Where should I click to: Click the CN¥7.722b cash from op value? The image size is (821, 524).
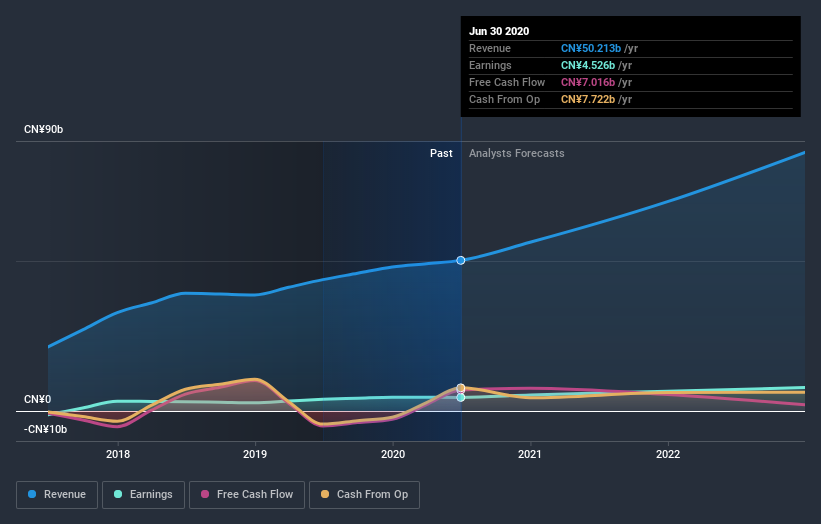587,99
